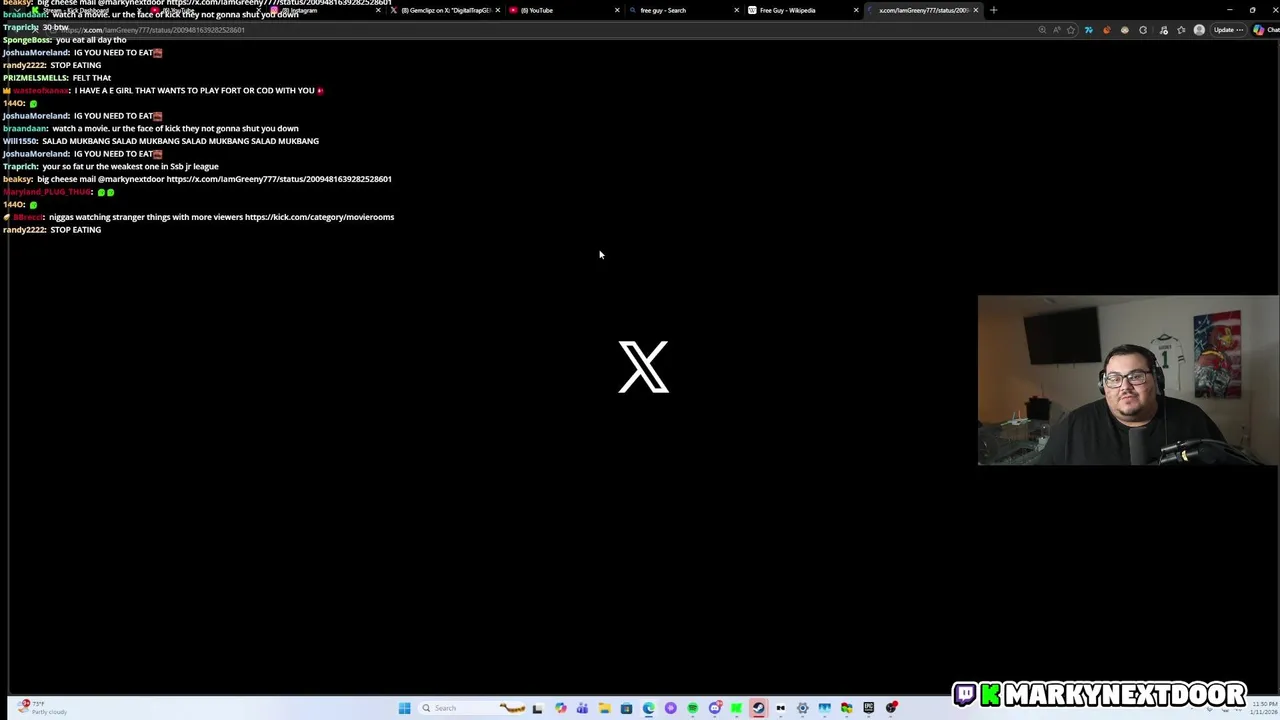Open Microsoft Store from the taskbar
The width and height of the screenshot is (1280, 720).
pyautogui.click(x=626, y=708)
